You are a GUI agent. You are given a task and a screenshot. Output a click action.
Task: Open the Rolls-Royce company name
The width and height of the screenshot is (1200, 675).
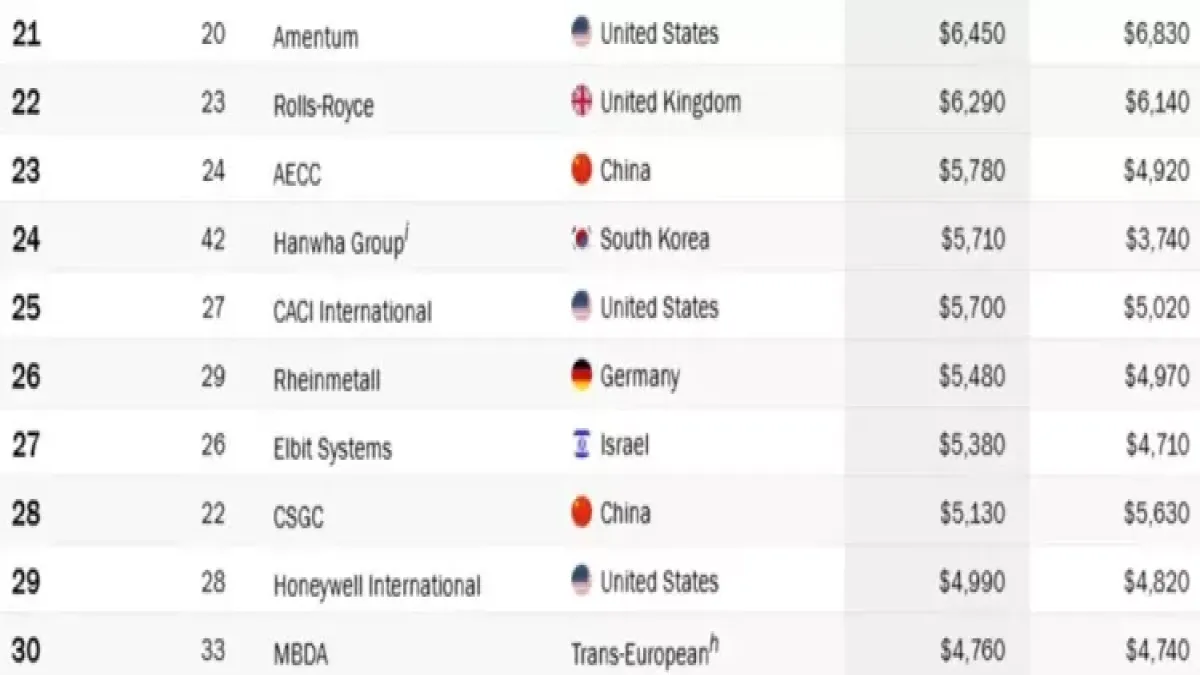(323, 106)
